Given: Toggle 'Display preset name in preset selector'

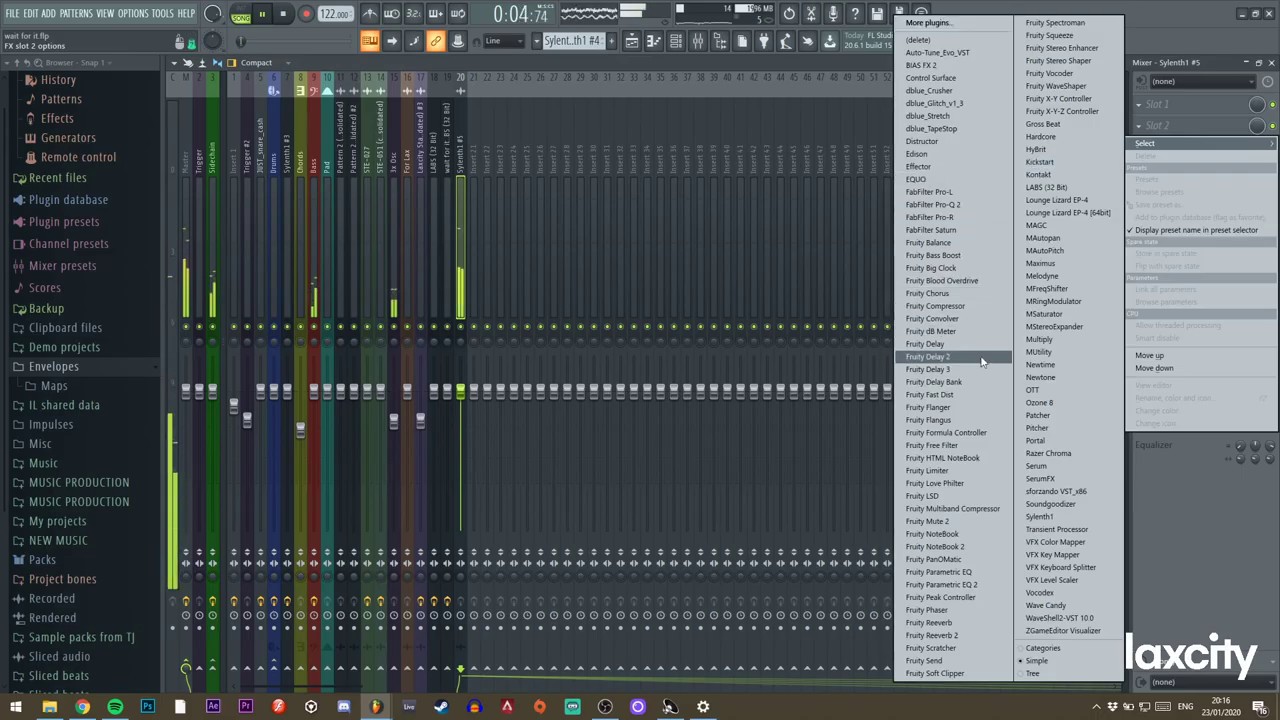Looking at the screenshot, I should pyautogui.click(x=1201, y=230).
